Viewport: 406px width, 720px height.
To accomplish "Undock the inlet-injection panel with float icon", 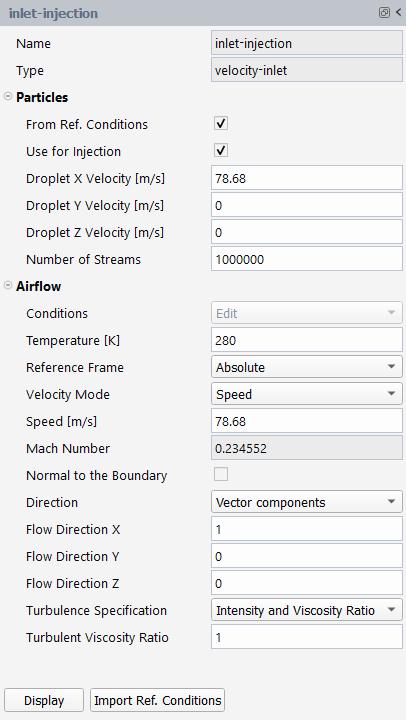I will [384, 13].
